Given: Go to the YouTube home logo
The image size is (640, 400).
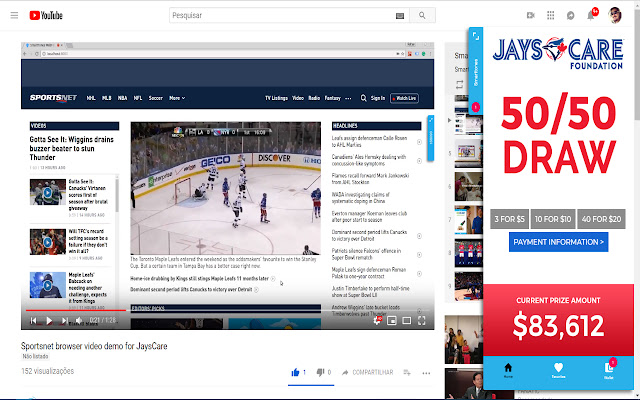Looking at the screenshot, I should [x=46, y=16].
